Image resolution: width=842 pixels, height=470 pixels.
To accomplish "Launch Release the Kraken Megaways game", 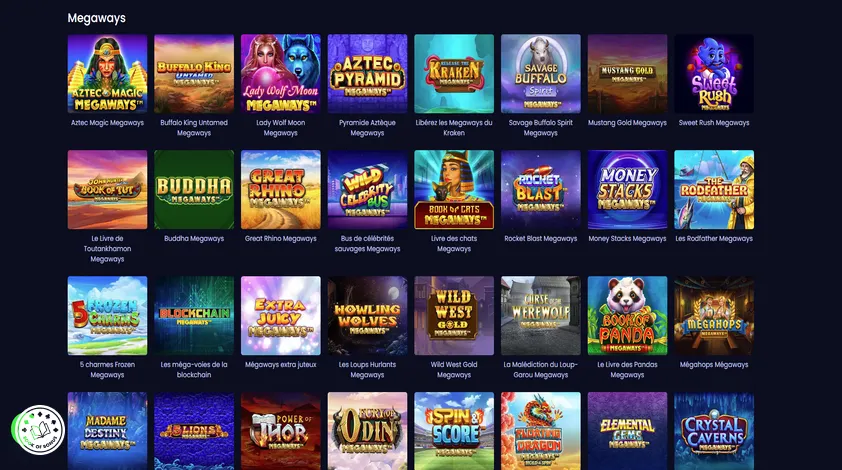I will pos(454,74).
